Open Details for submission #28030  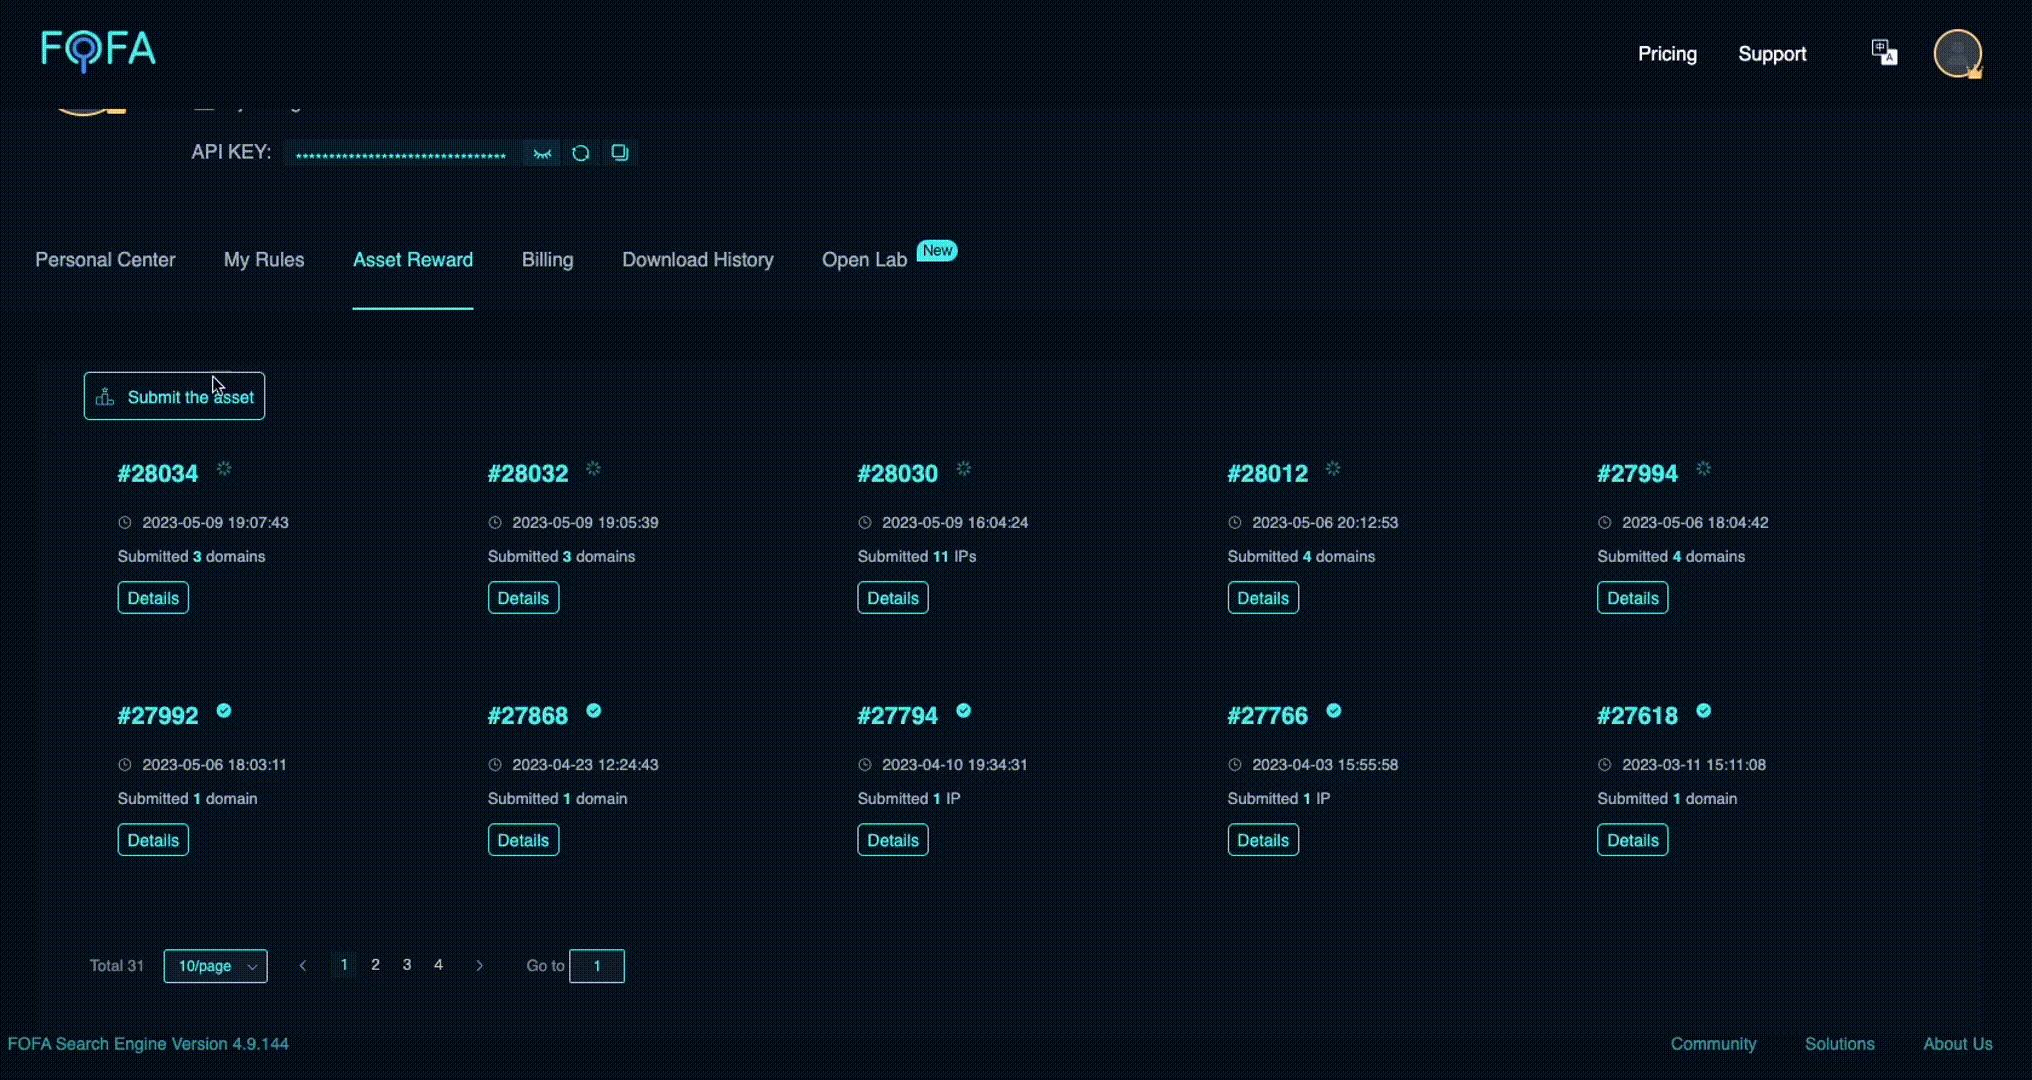tap(892, 598)
